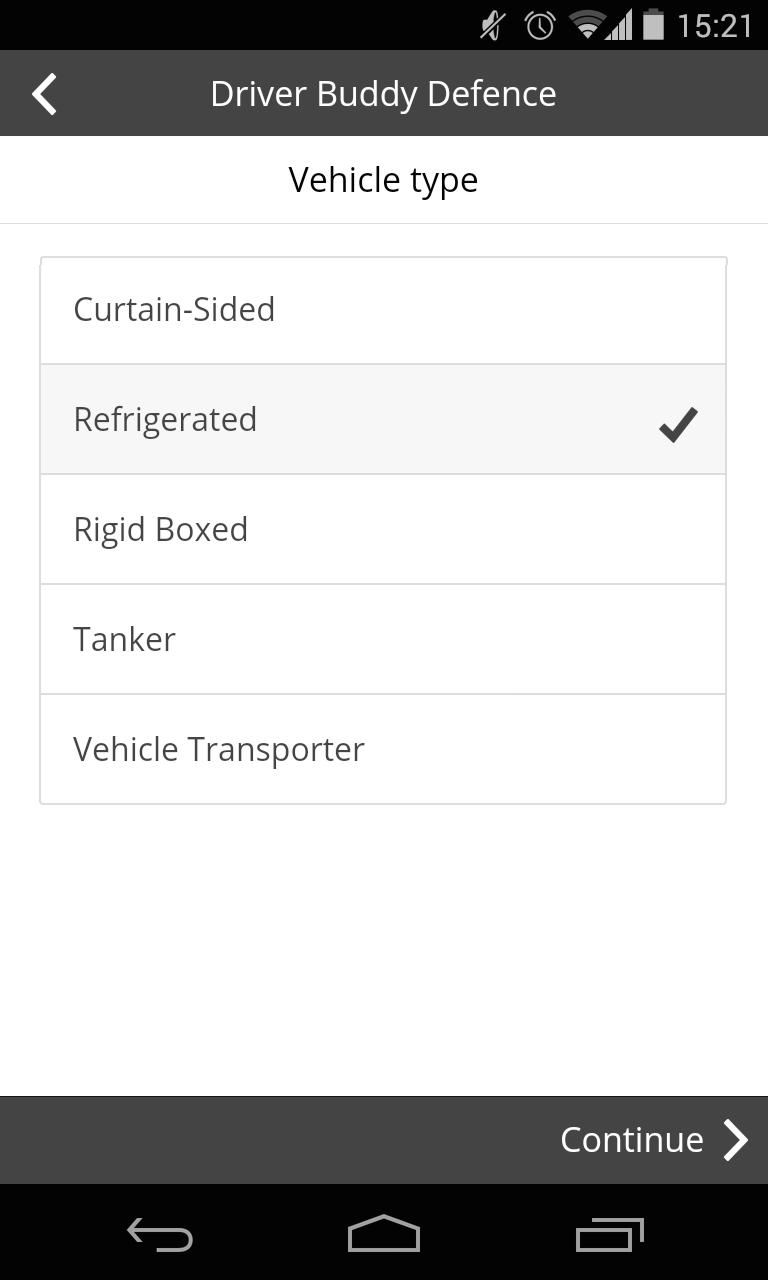Viewport: 768px width, 1280px height.
Task: Select the Tanker vehicle type
Action: coord(383,639)
